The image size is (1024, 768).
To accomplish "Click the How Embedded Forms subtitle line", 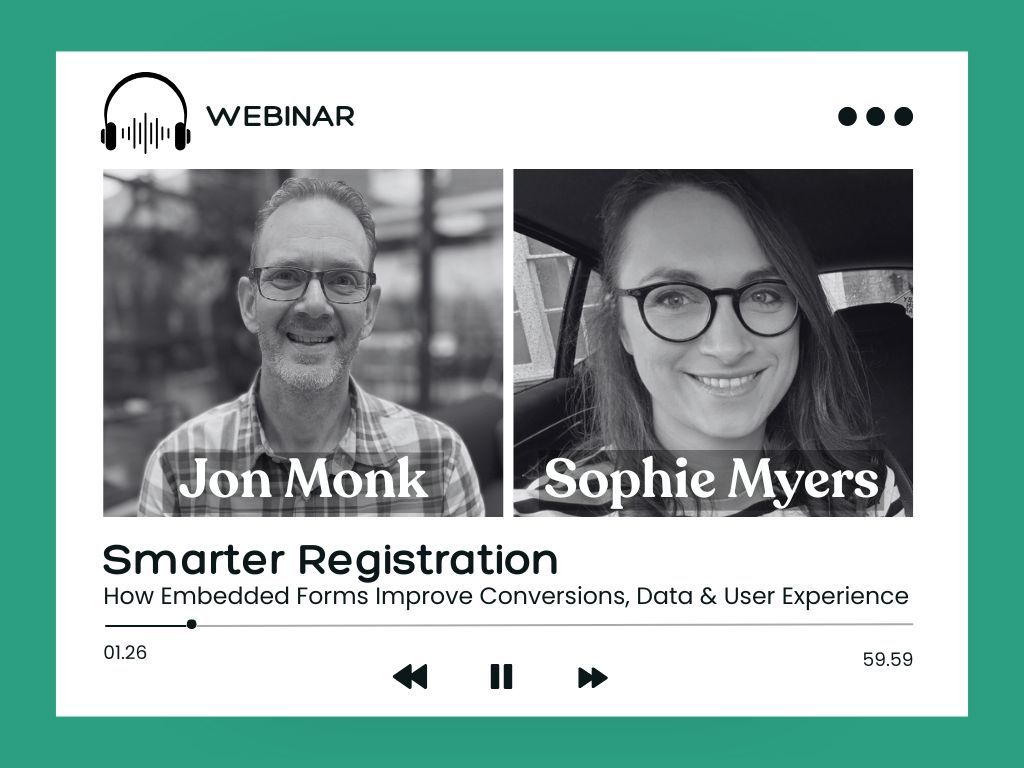I will pyautogui.click(x=506, y=597).
